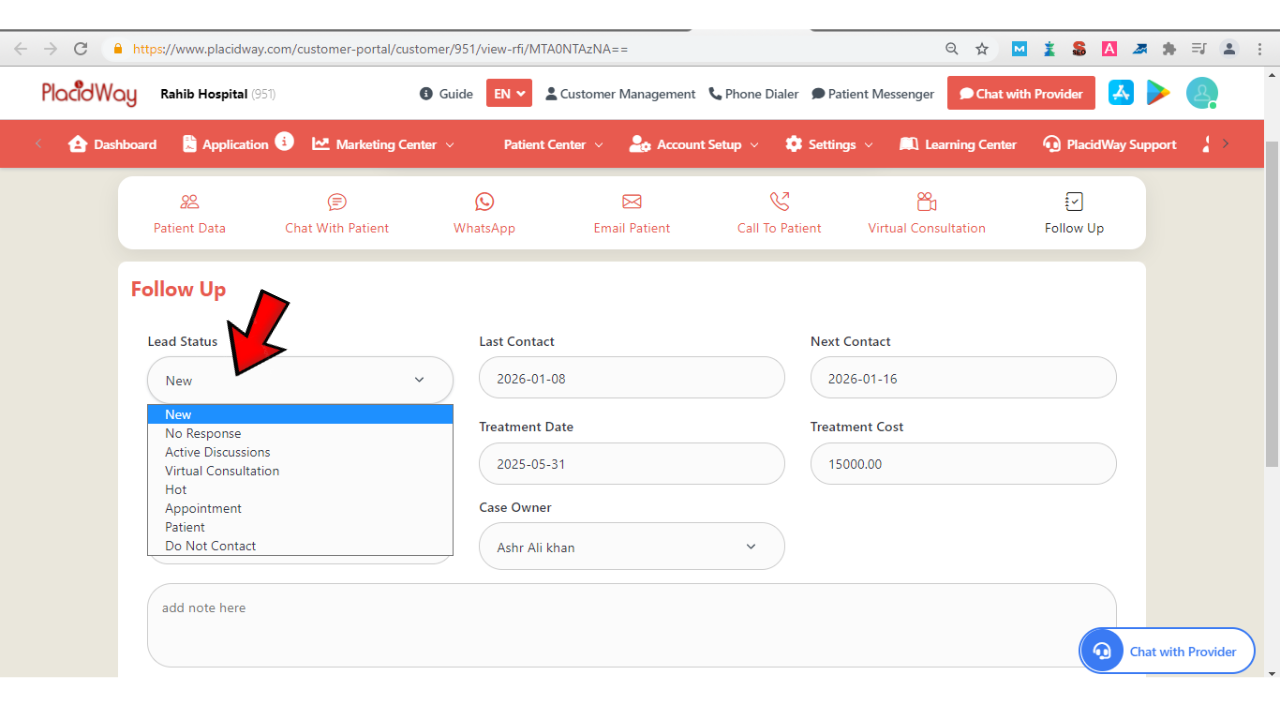1280x720 pixels.
Task: Choose 'Do Not Contact' lead status option
Action: tap(210, 545)
